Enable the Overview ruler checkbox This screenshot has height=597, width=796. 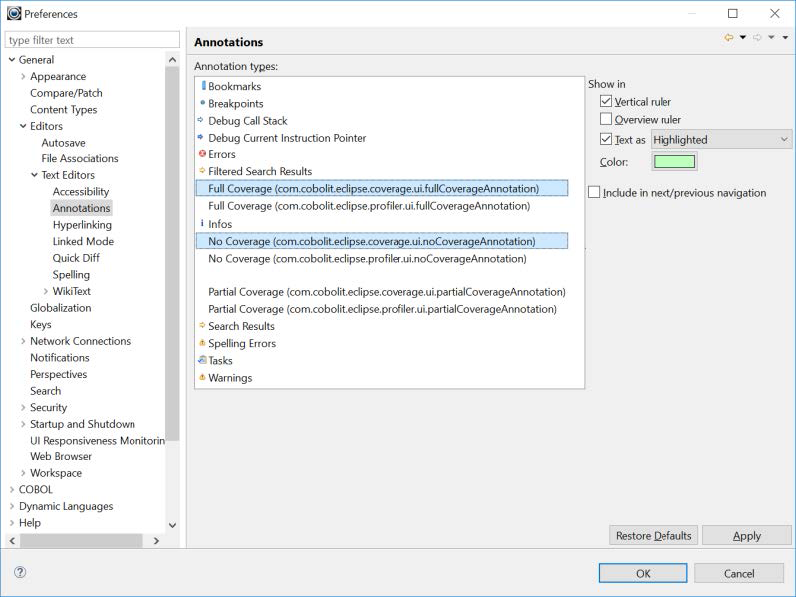point(606,119)
